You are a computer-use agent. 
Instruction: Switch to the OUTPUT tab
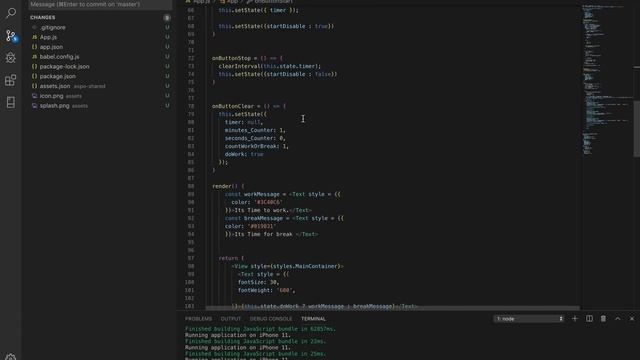tap(231, 319)
